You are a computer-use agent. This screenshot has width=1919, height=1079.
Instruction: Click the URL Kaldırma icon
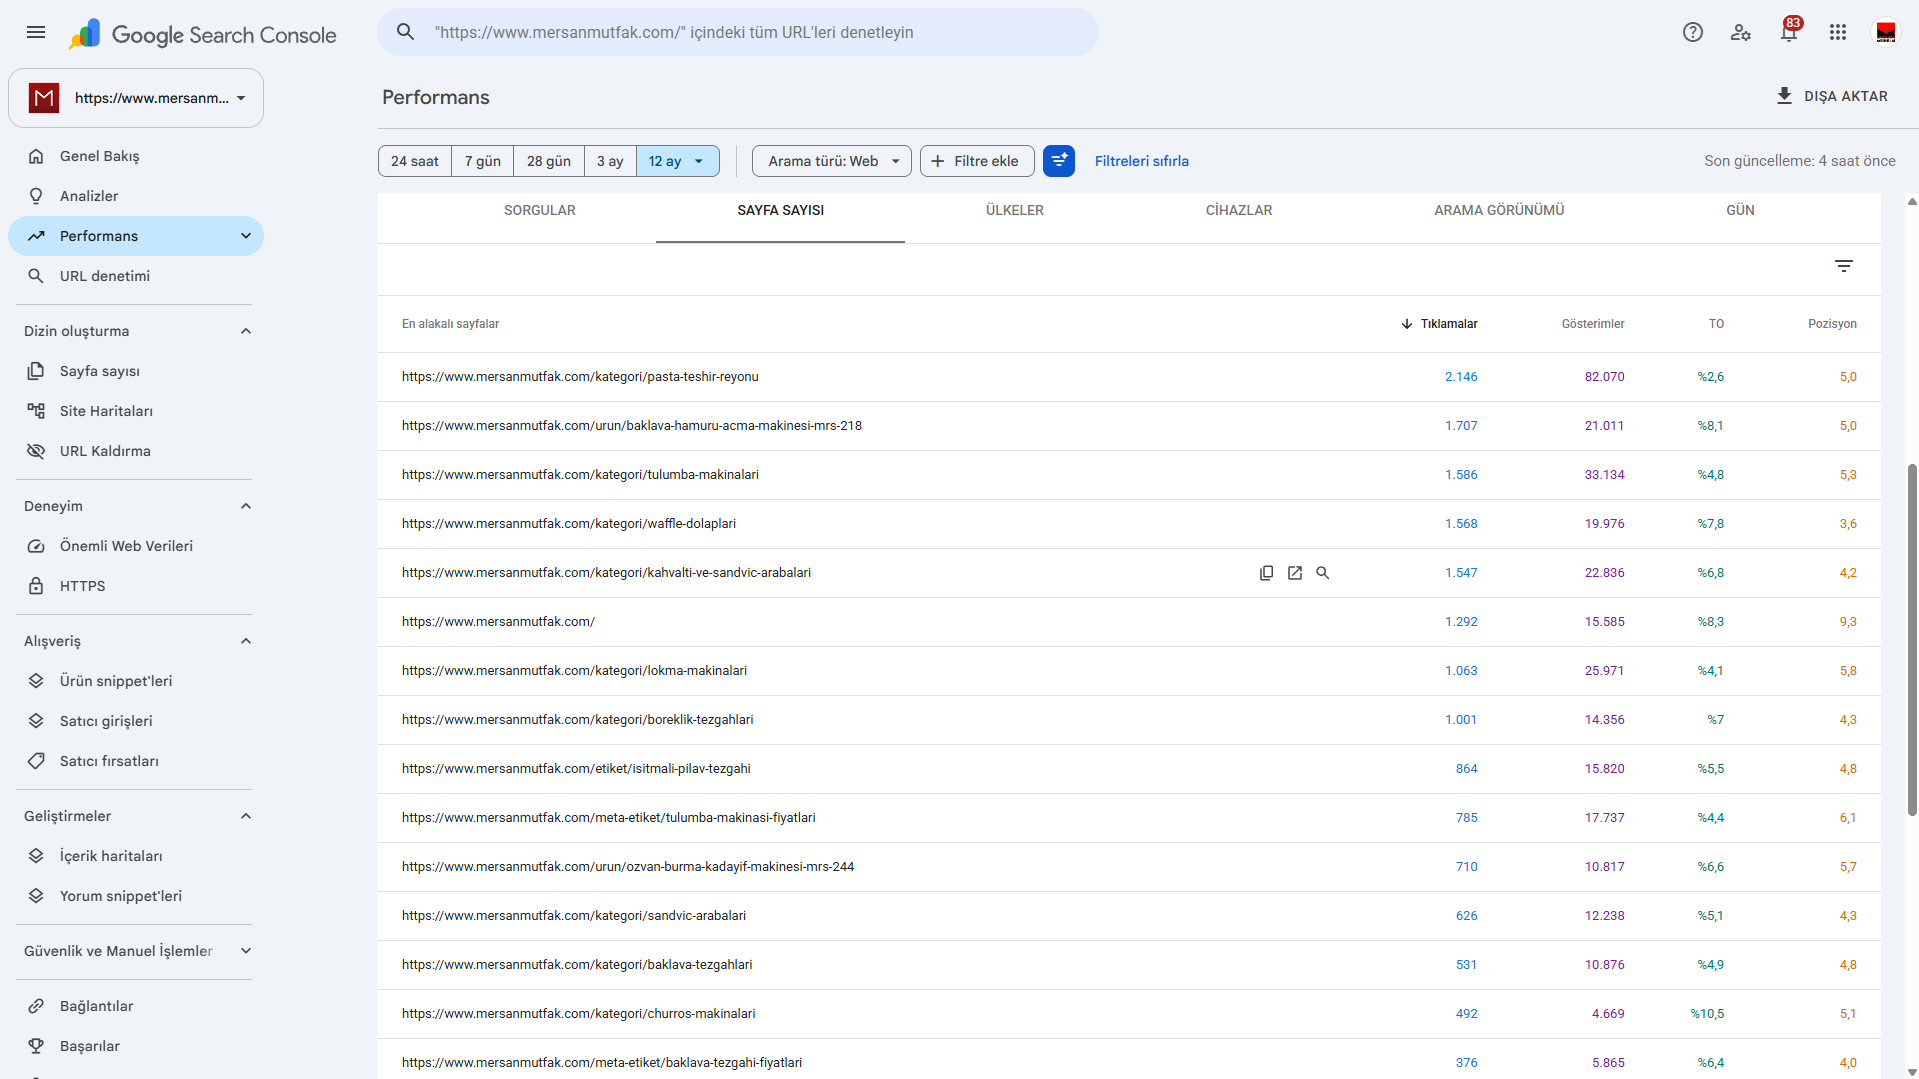pos(36,451)
